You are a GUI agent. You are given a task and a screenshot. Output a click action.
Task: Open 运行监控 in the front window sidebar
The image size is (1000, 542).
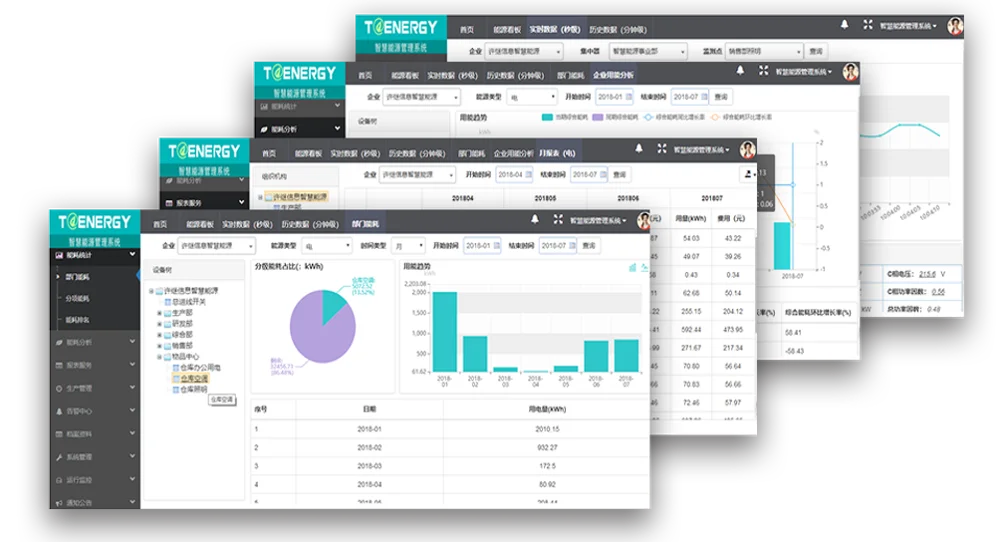coord(95,480)
